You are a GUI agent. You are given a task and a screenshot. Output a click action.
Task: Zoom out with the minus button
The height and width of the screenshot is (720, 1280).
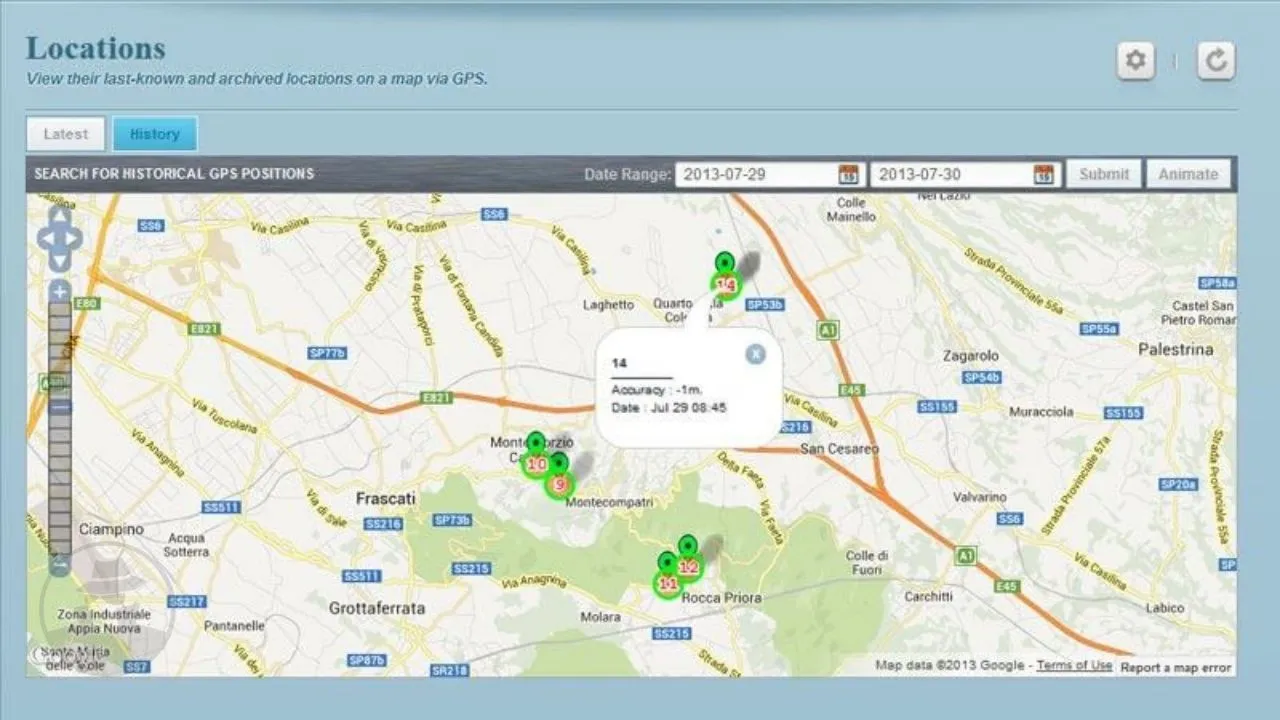pyautogui.click(x=60, y=565)
